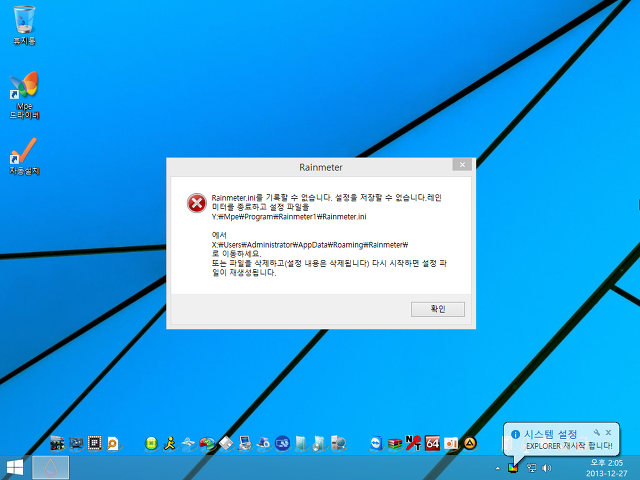Viewport: 640px width, 480px height.
Task: Click the red error icon in dialog
Action: click(196, 203)
